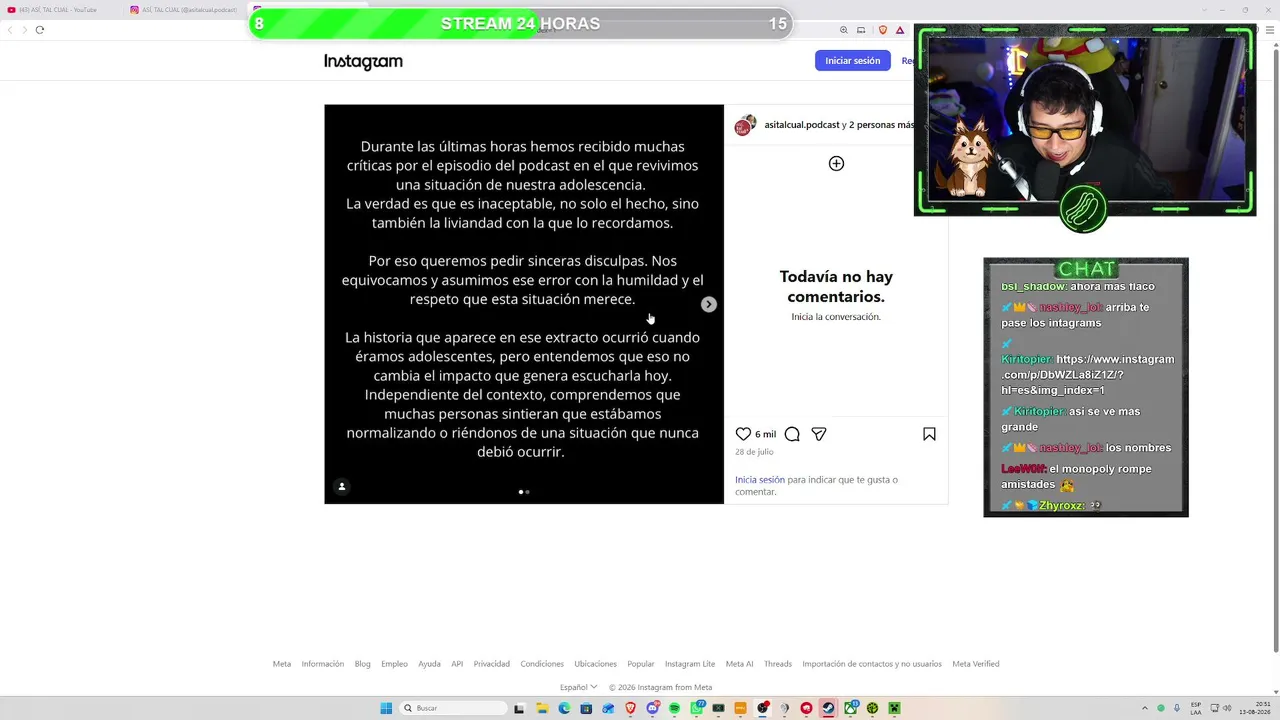Open File Explorer from the taskbar

[542, 708]
